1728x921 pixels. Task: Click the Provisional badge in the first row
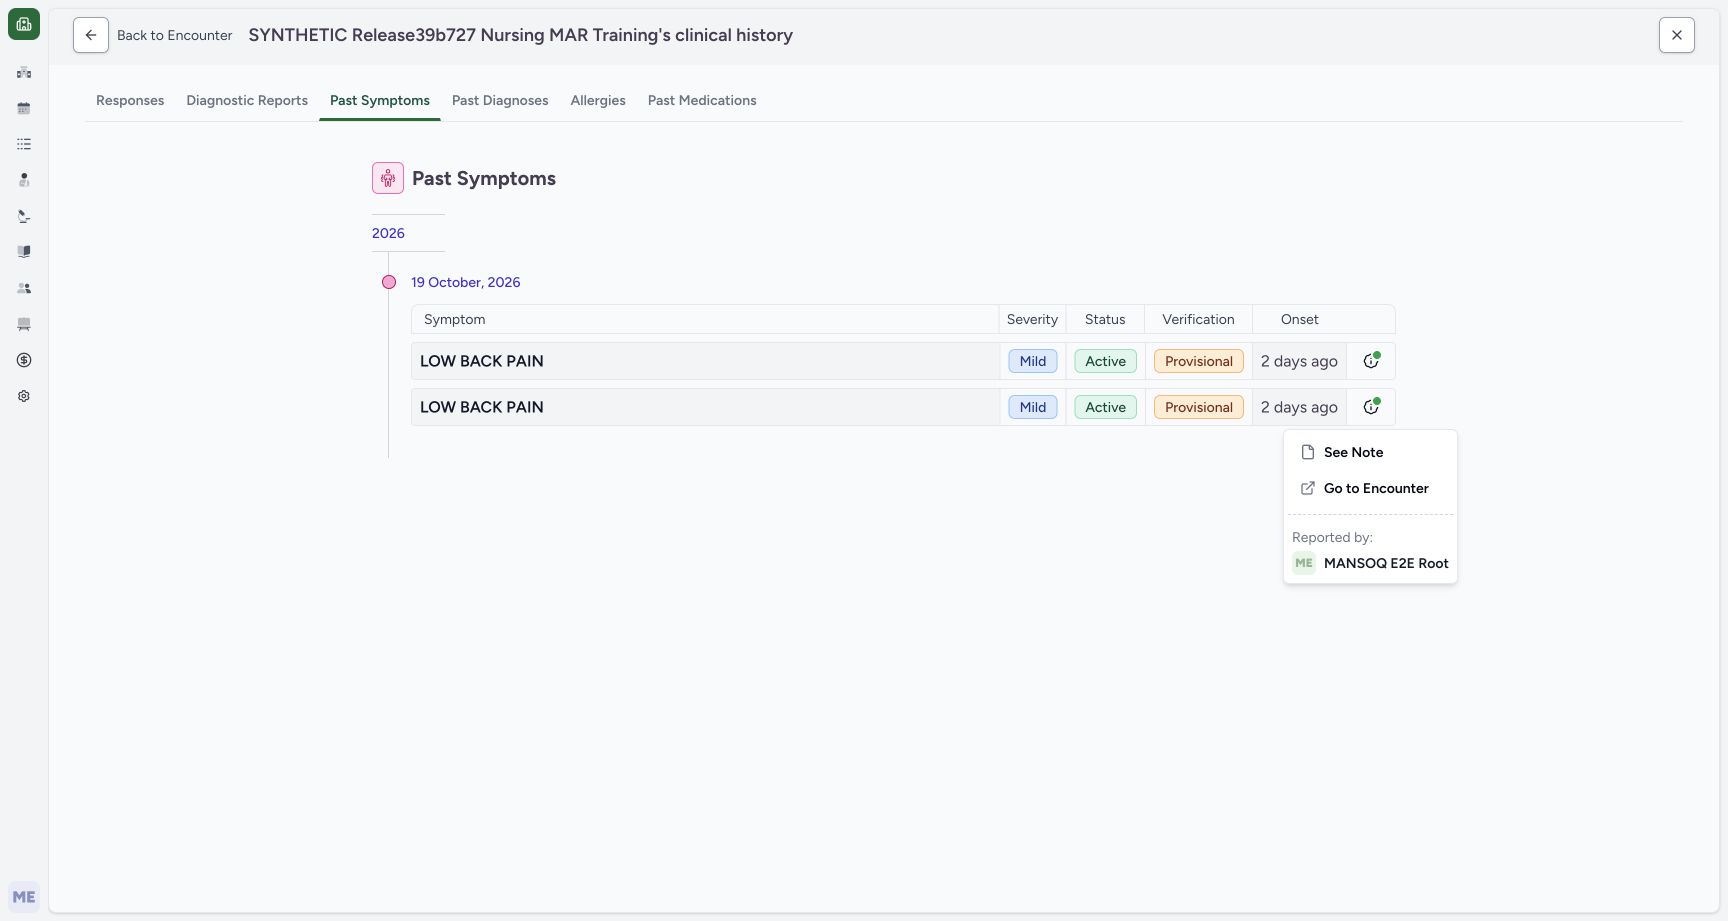[1199, 361]
